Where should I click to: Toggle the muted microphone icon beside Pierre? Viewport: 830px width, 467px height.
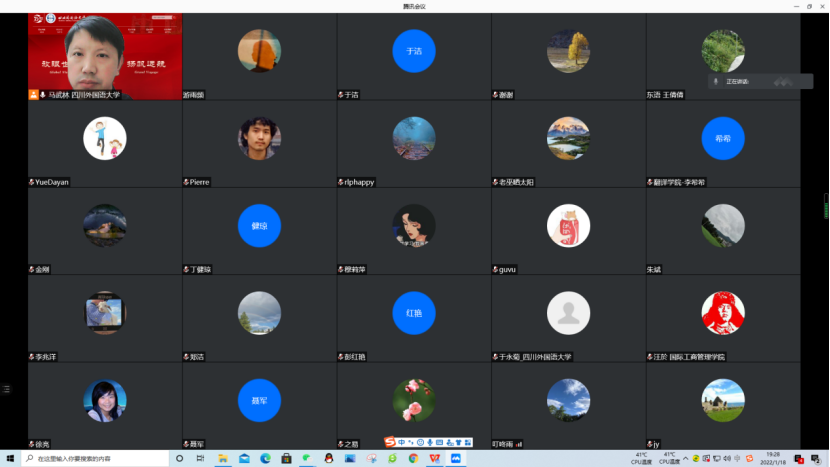[186, 183]
